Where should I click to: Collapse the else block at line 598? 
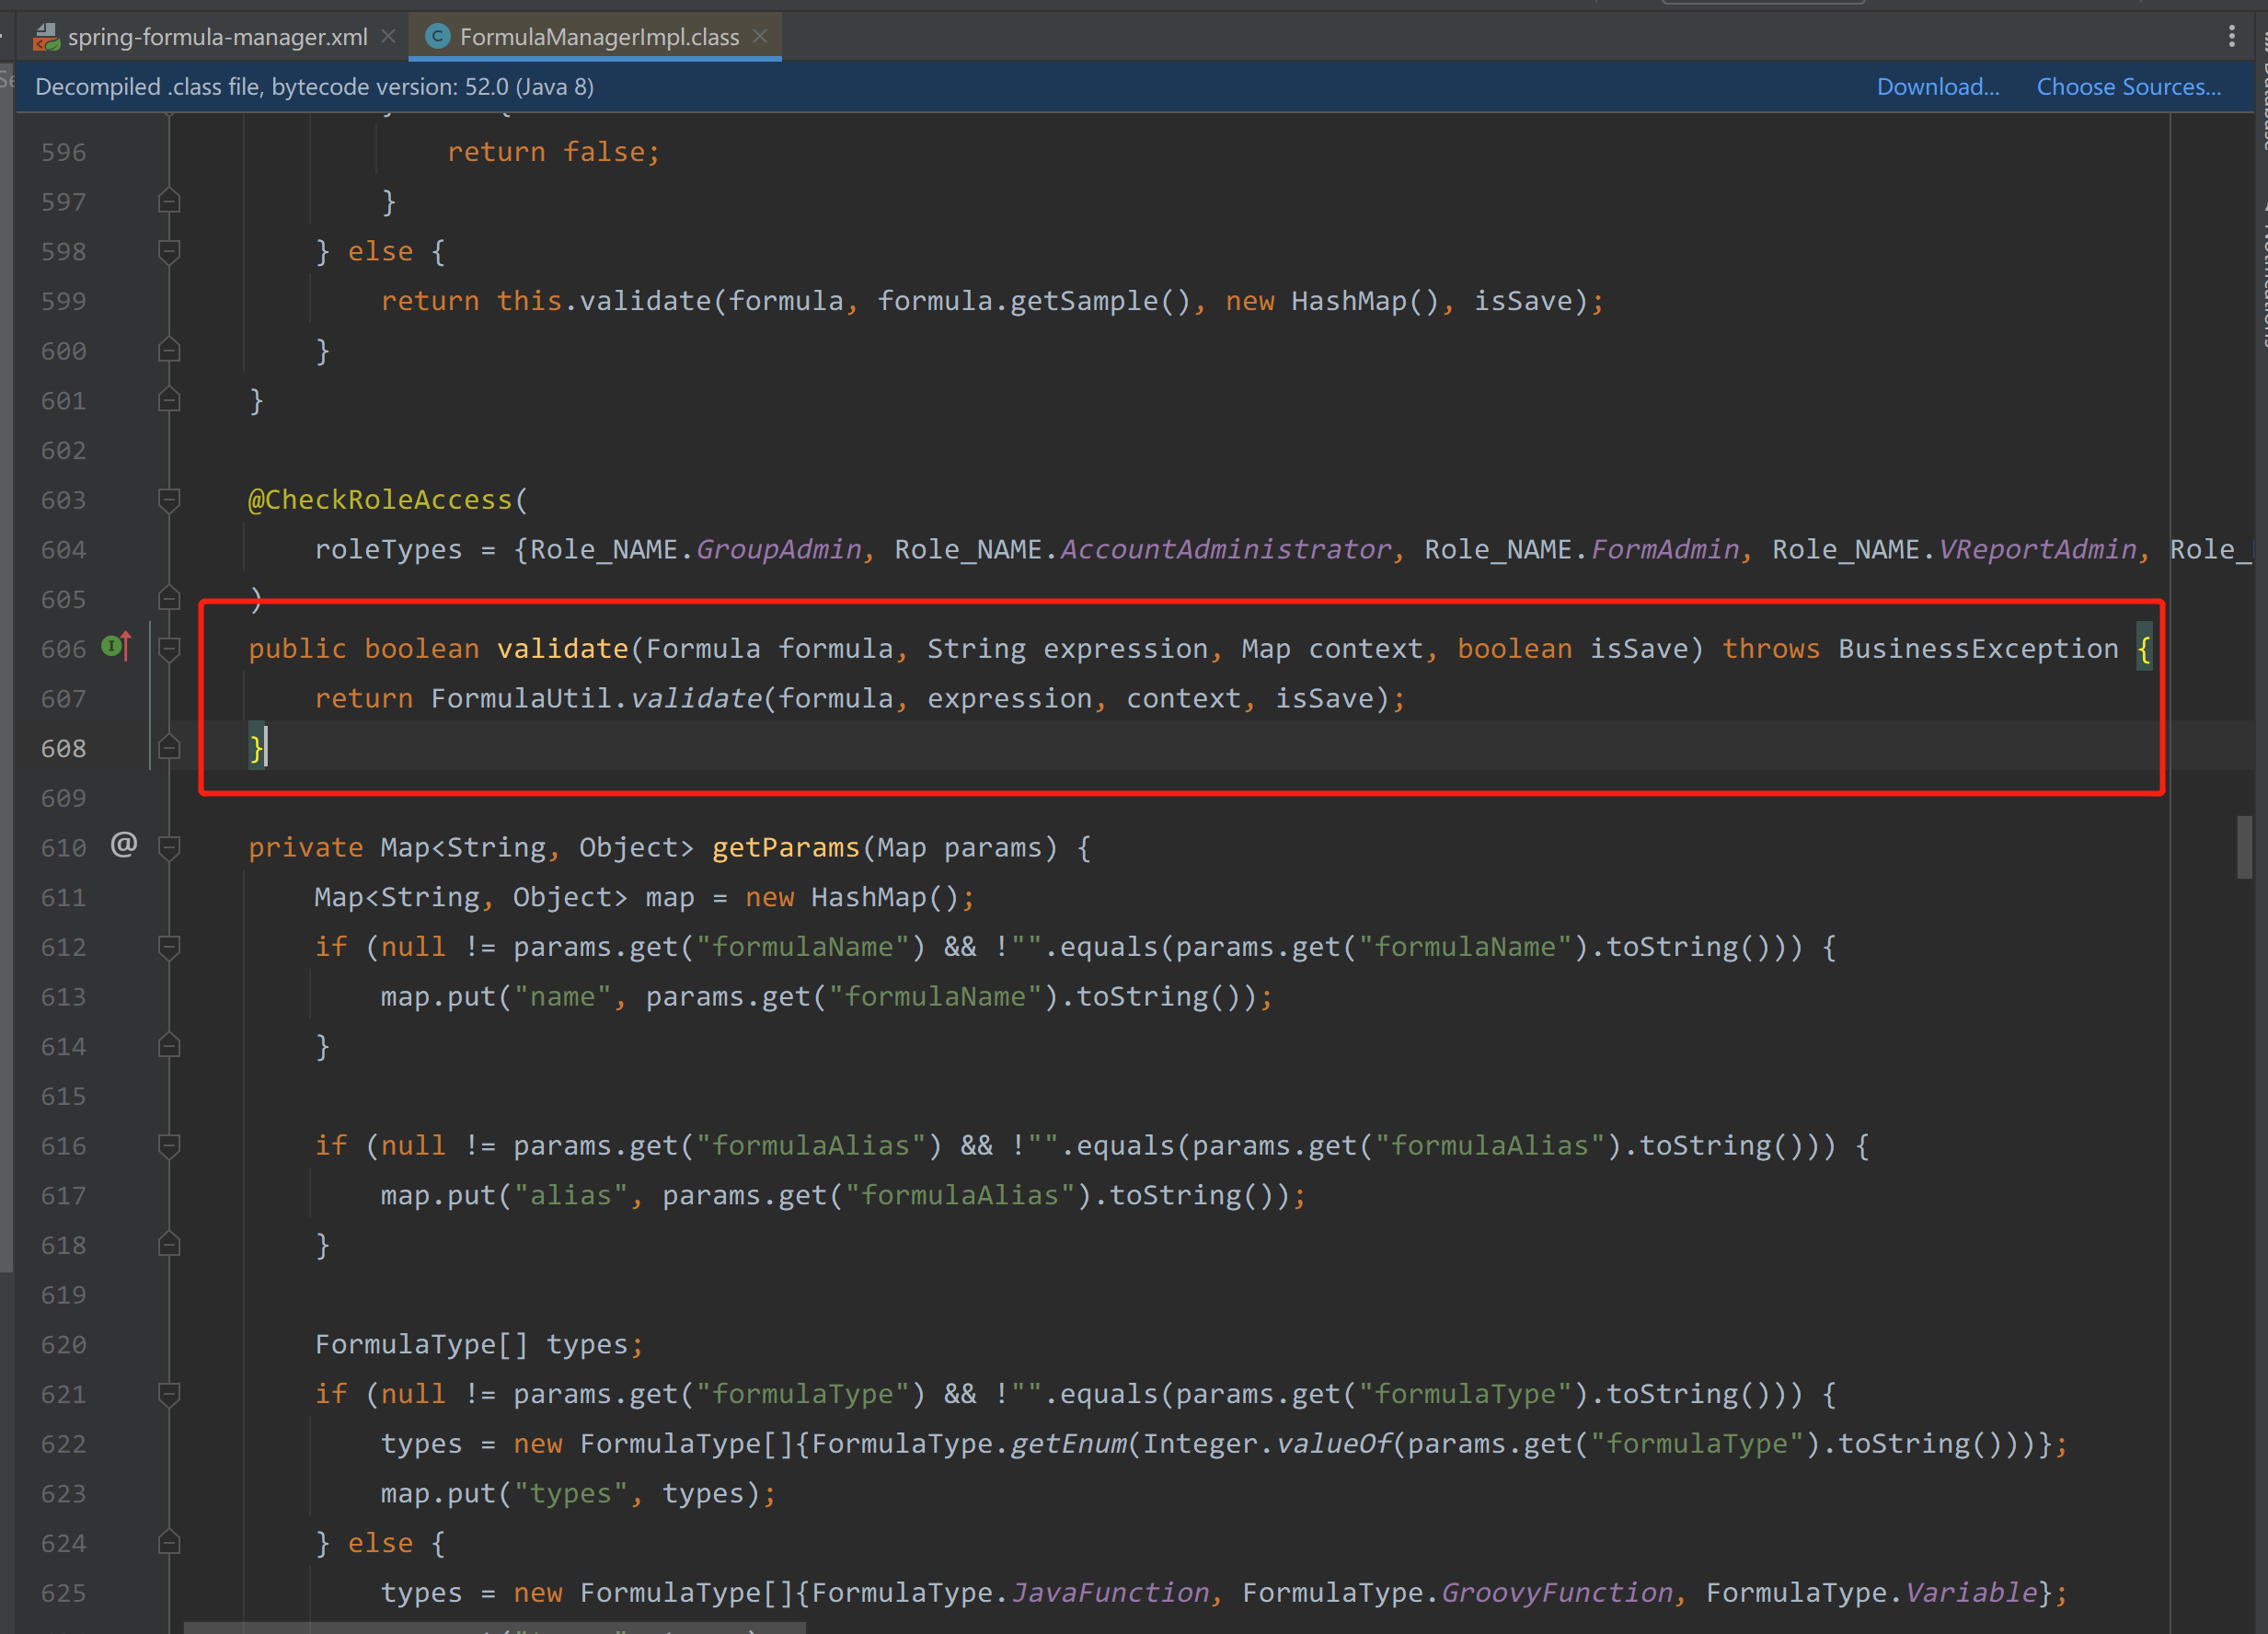coord(169,251)
